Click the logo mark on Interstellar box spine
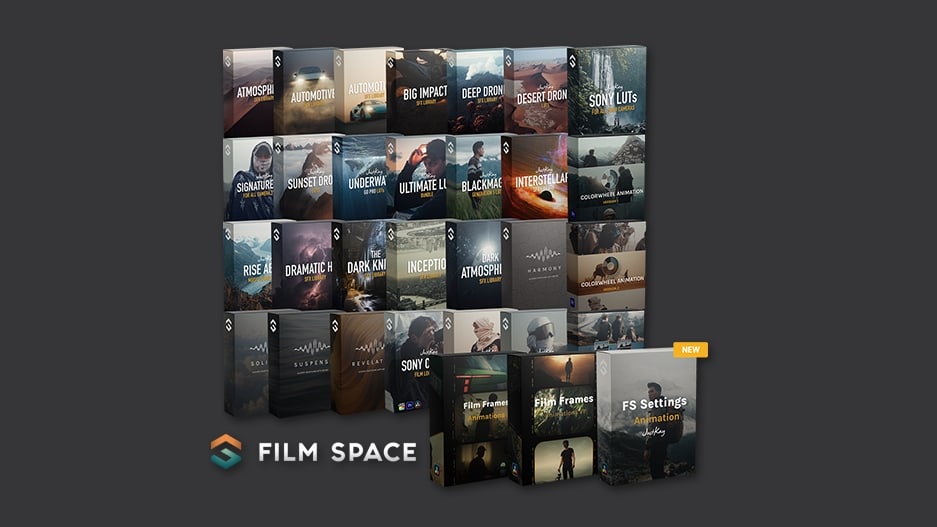 pyautogui.click(x=506, y=148)
